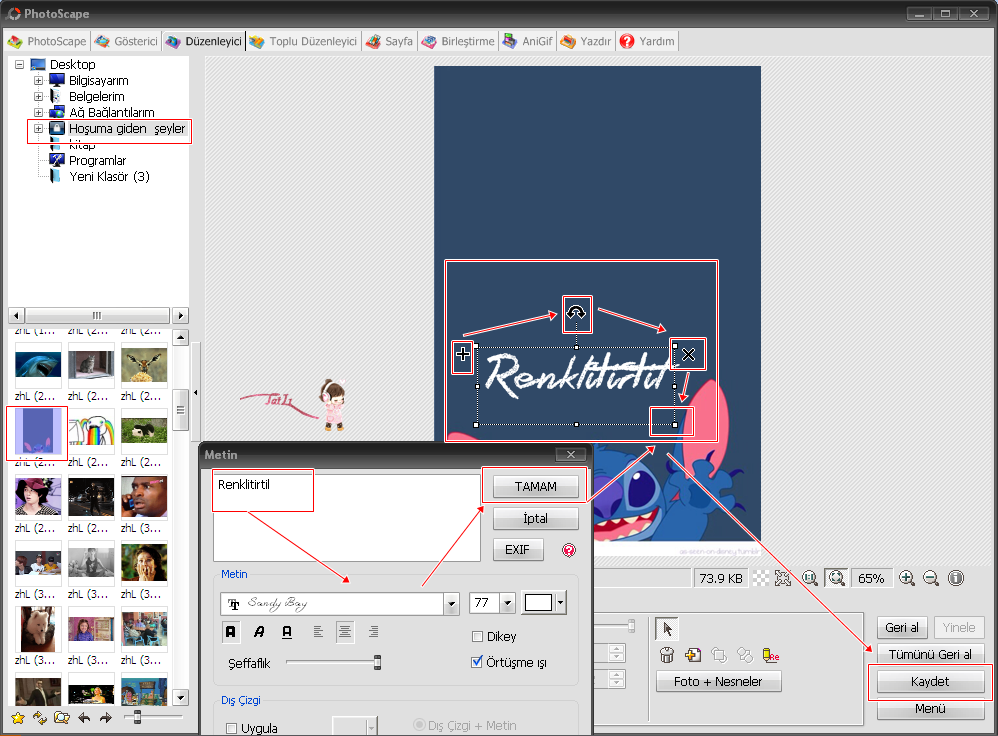Open the Toplu Düzenleyici tab
The width and height of the screenshot is (998, 736).
click(304, 41)
